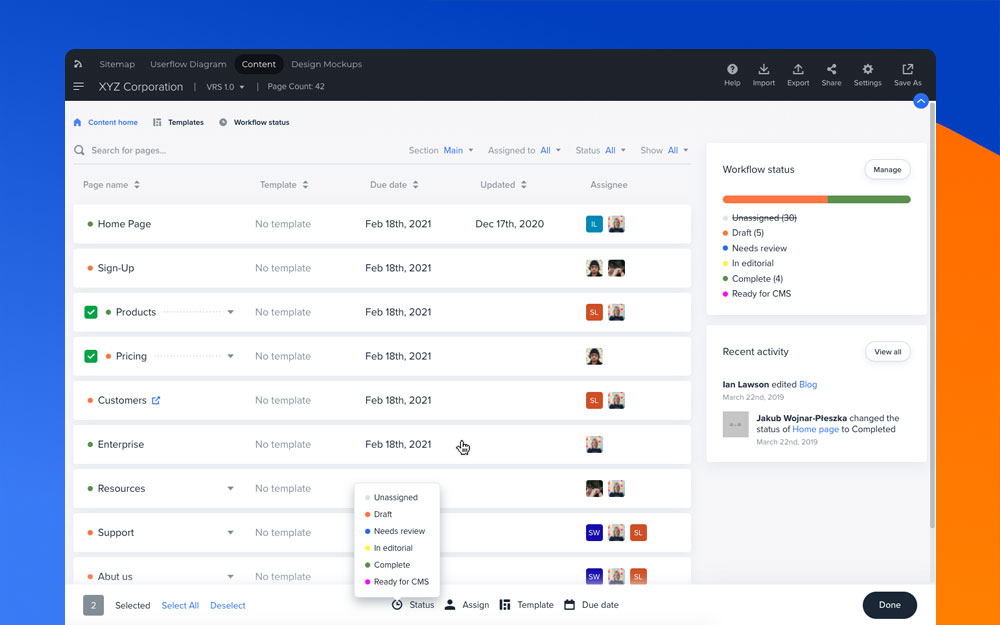Open Settings gear icon
Image resolution: width=1000 pixels, height=625 pixels.
(x=867, y=70)
